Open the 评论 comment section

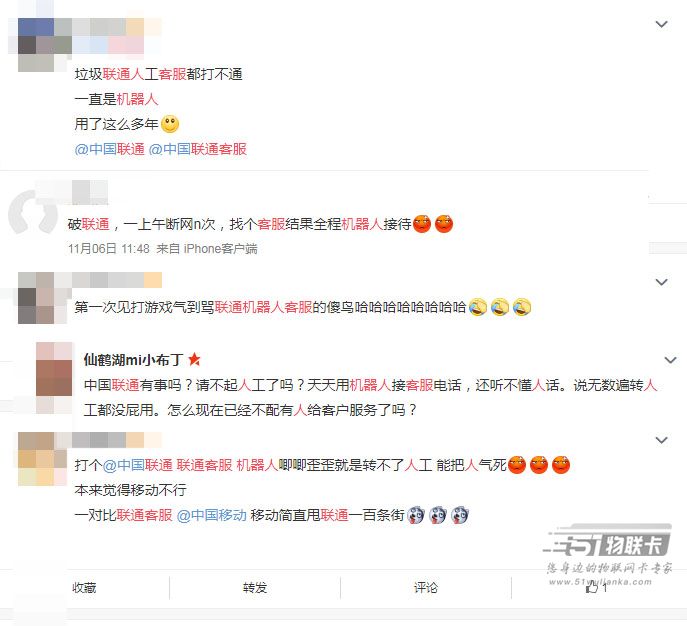[x=426, y=587]
